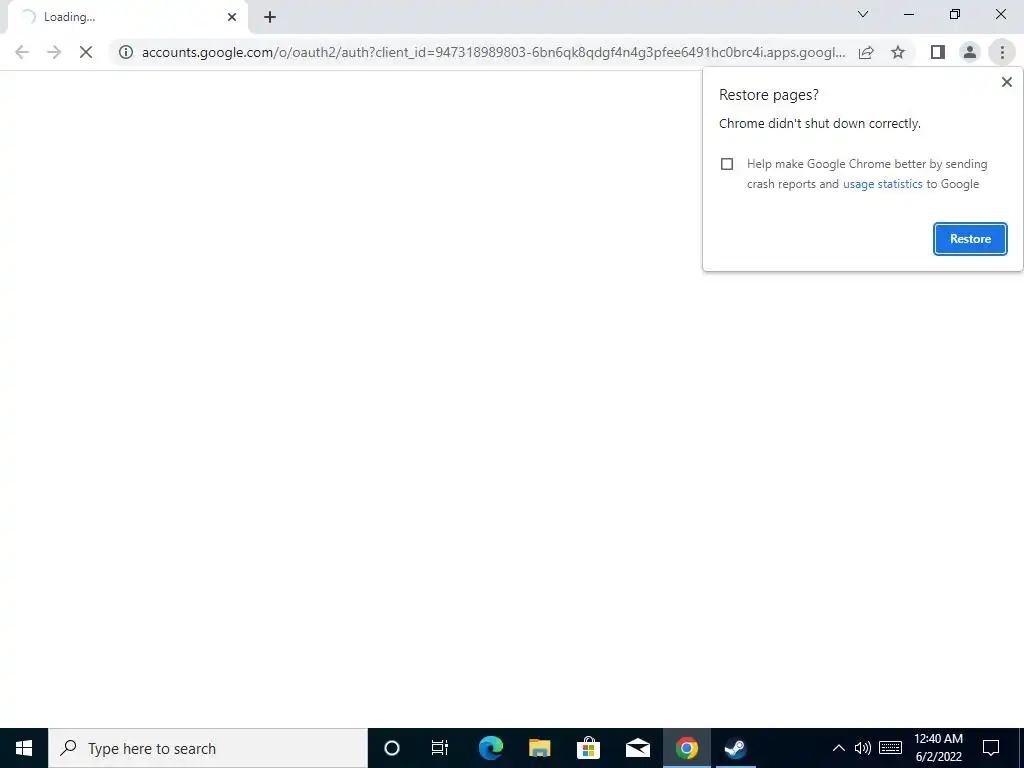Open the volume speaker control
This screenshot has height=768, width=1024.
pos(863,748)
